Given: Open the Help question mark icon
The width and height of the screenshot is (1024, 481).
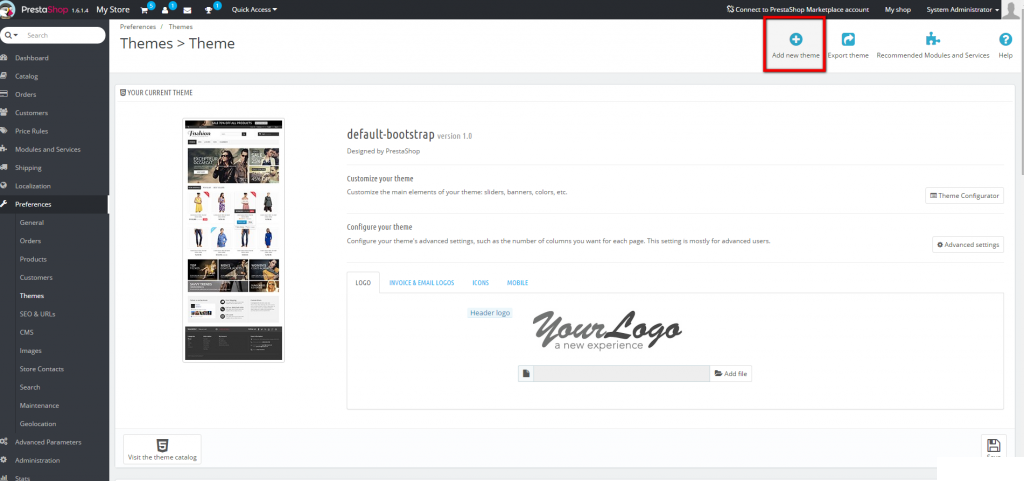Looking at the screenshot, I should click(x=1005, y=39).
